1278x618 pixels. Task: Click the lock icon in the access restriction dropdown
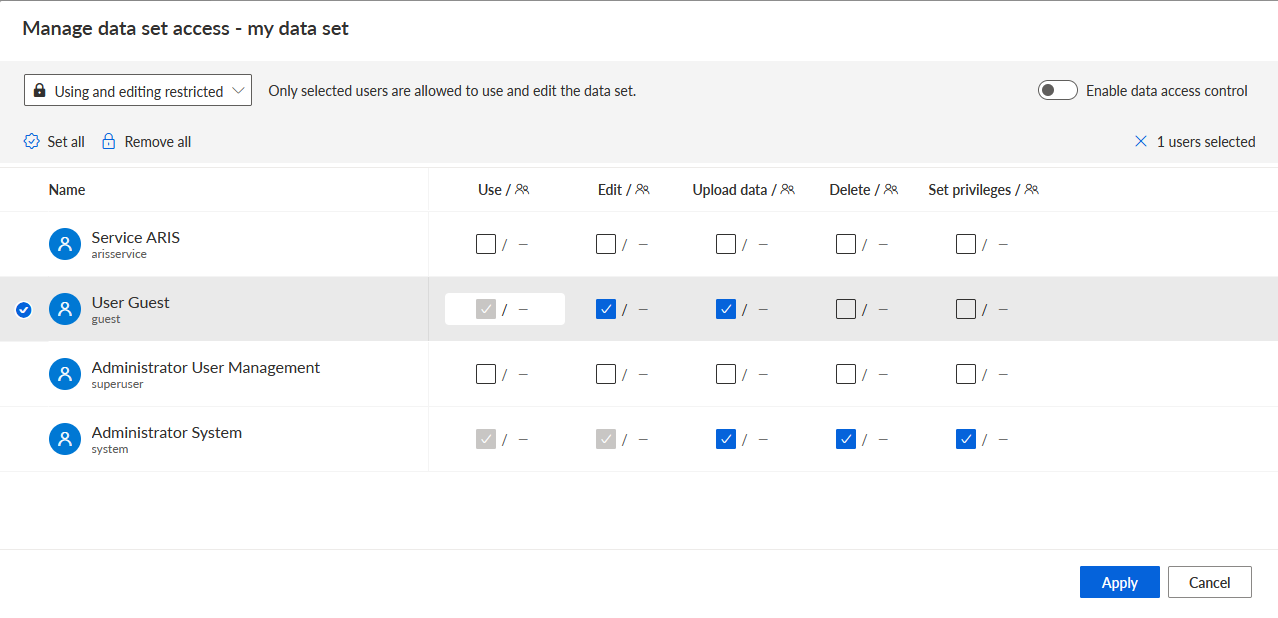(39, 91)
